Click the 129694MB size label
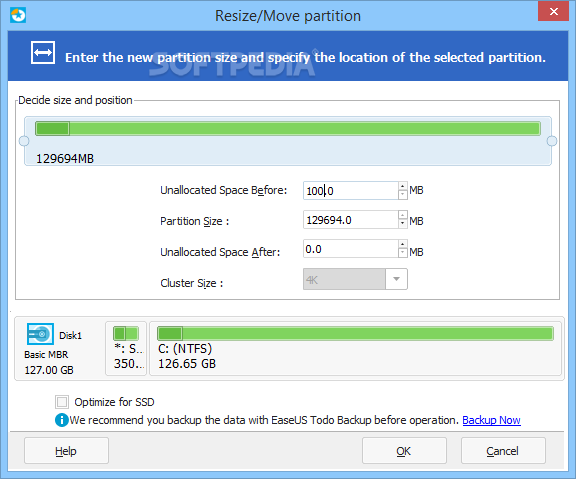Image resolution: width=576 pixels, height=479 pixels. (65, 159)
